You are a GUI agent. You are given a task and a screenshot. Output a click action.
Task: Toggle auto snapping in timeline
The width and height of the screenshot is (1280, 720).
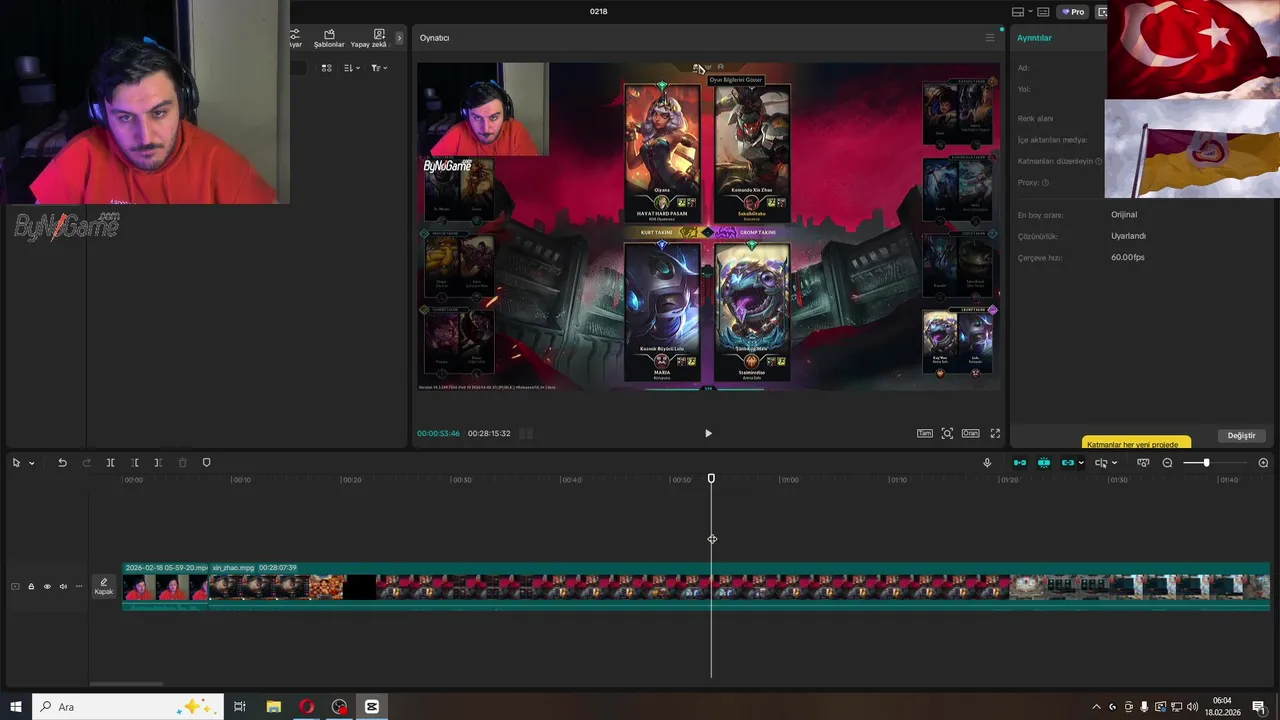pyautogui.click(x=1044, y=463)
